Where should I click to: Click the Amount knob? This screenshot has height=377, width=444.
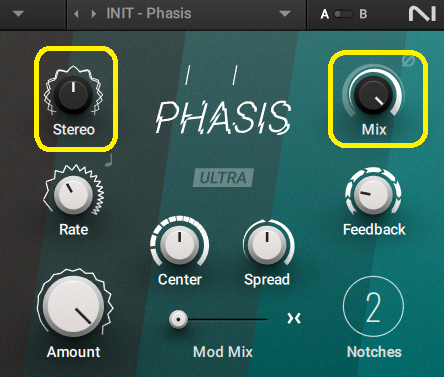point(74,307)
